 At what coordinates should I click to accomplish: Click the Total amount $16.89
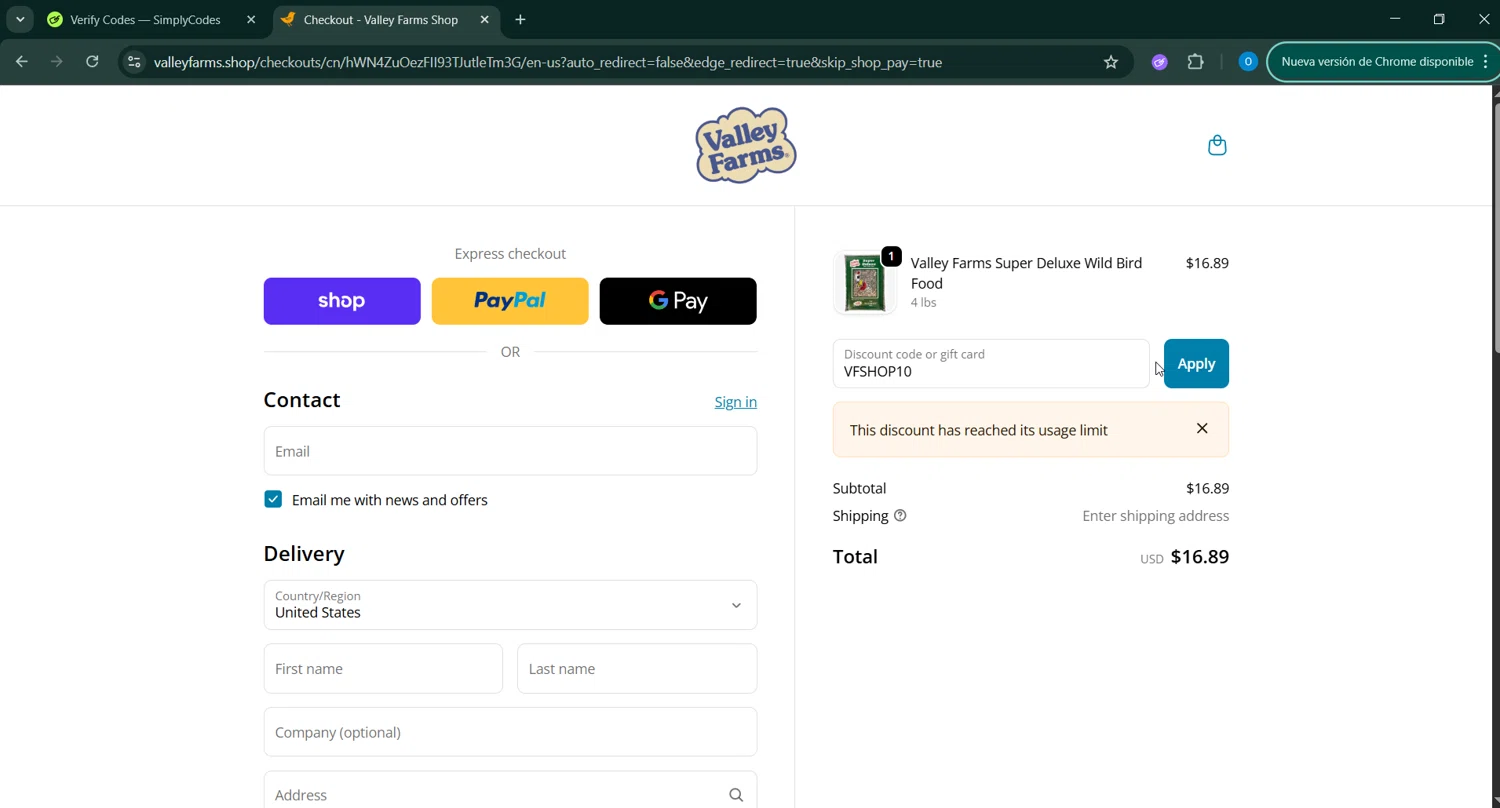coord(1200,557)
